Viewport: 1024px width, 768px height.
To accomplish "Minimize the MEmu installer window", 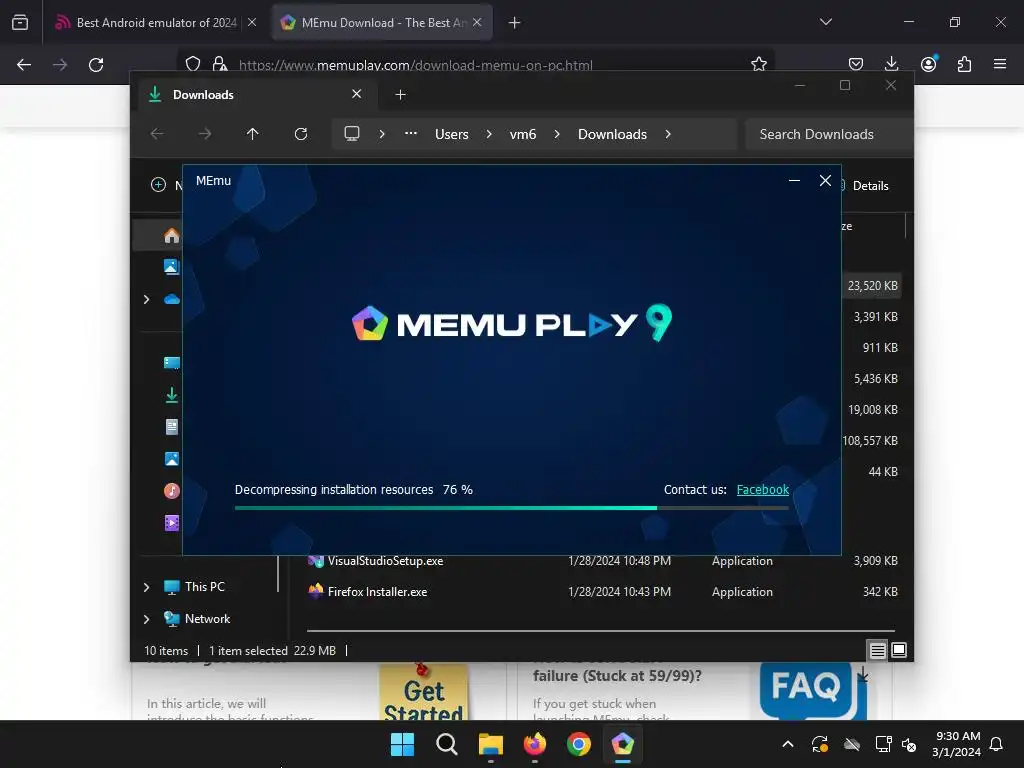I will 794,181.
